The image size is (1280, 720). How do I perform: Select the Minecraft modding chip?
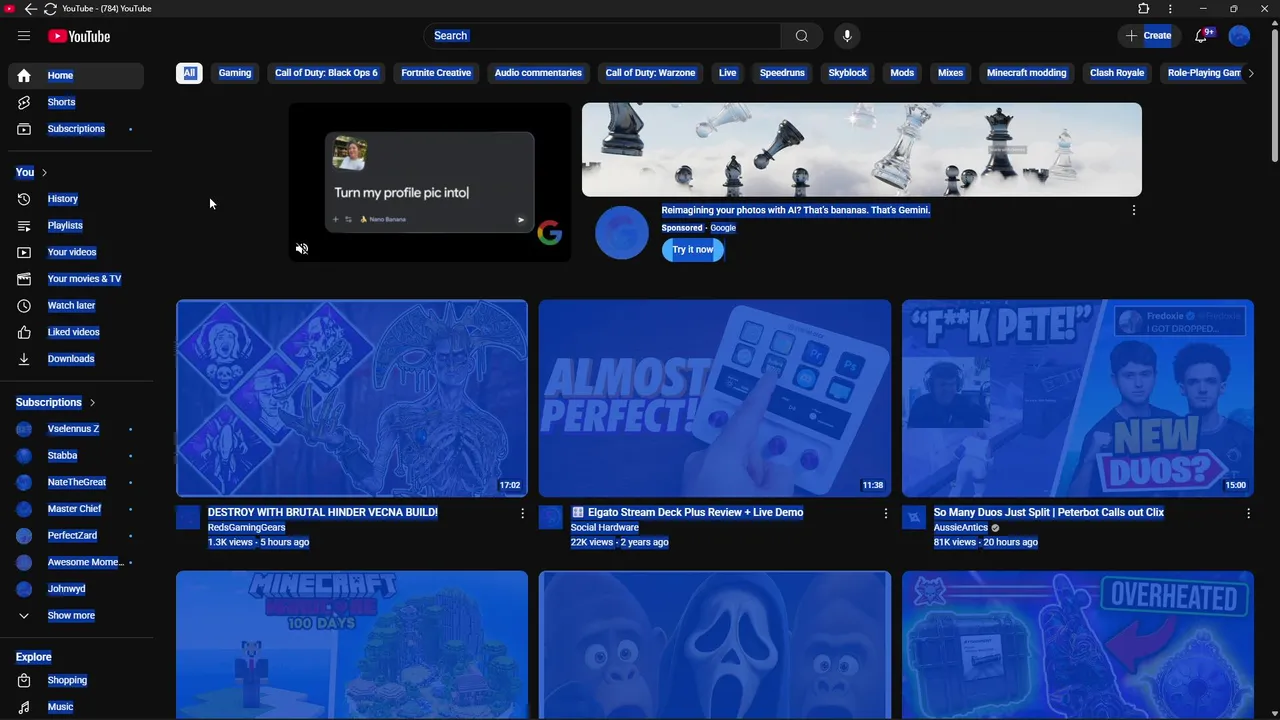click(1026, 73)
